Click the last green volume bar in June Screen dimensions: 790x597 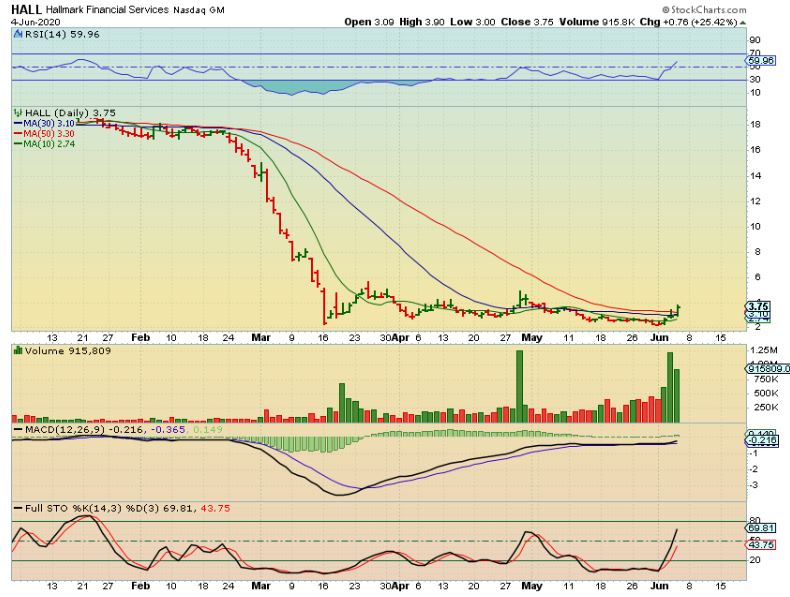tap(677, 395)
